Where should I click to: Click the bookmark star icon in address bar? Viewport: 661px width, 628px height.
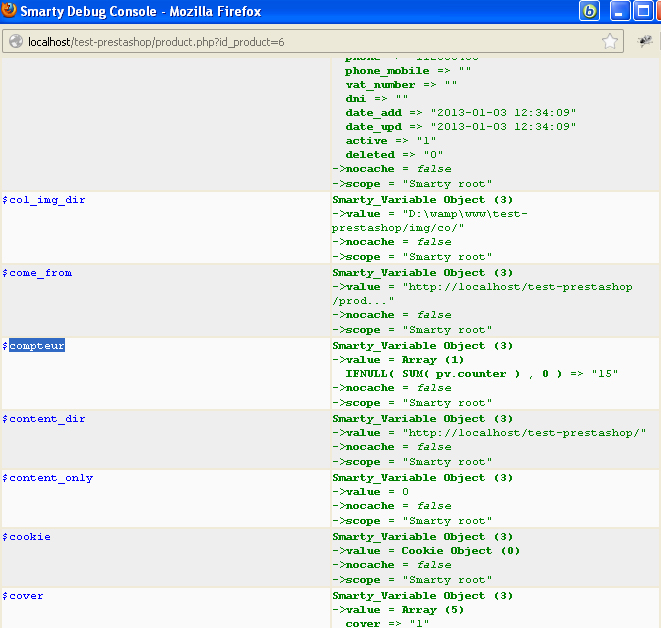coord(610,41)
